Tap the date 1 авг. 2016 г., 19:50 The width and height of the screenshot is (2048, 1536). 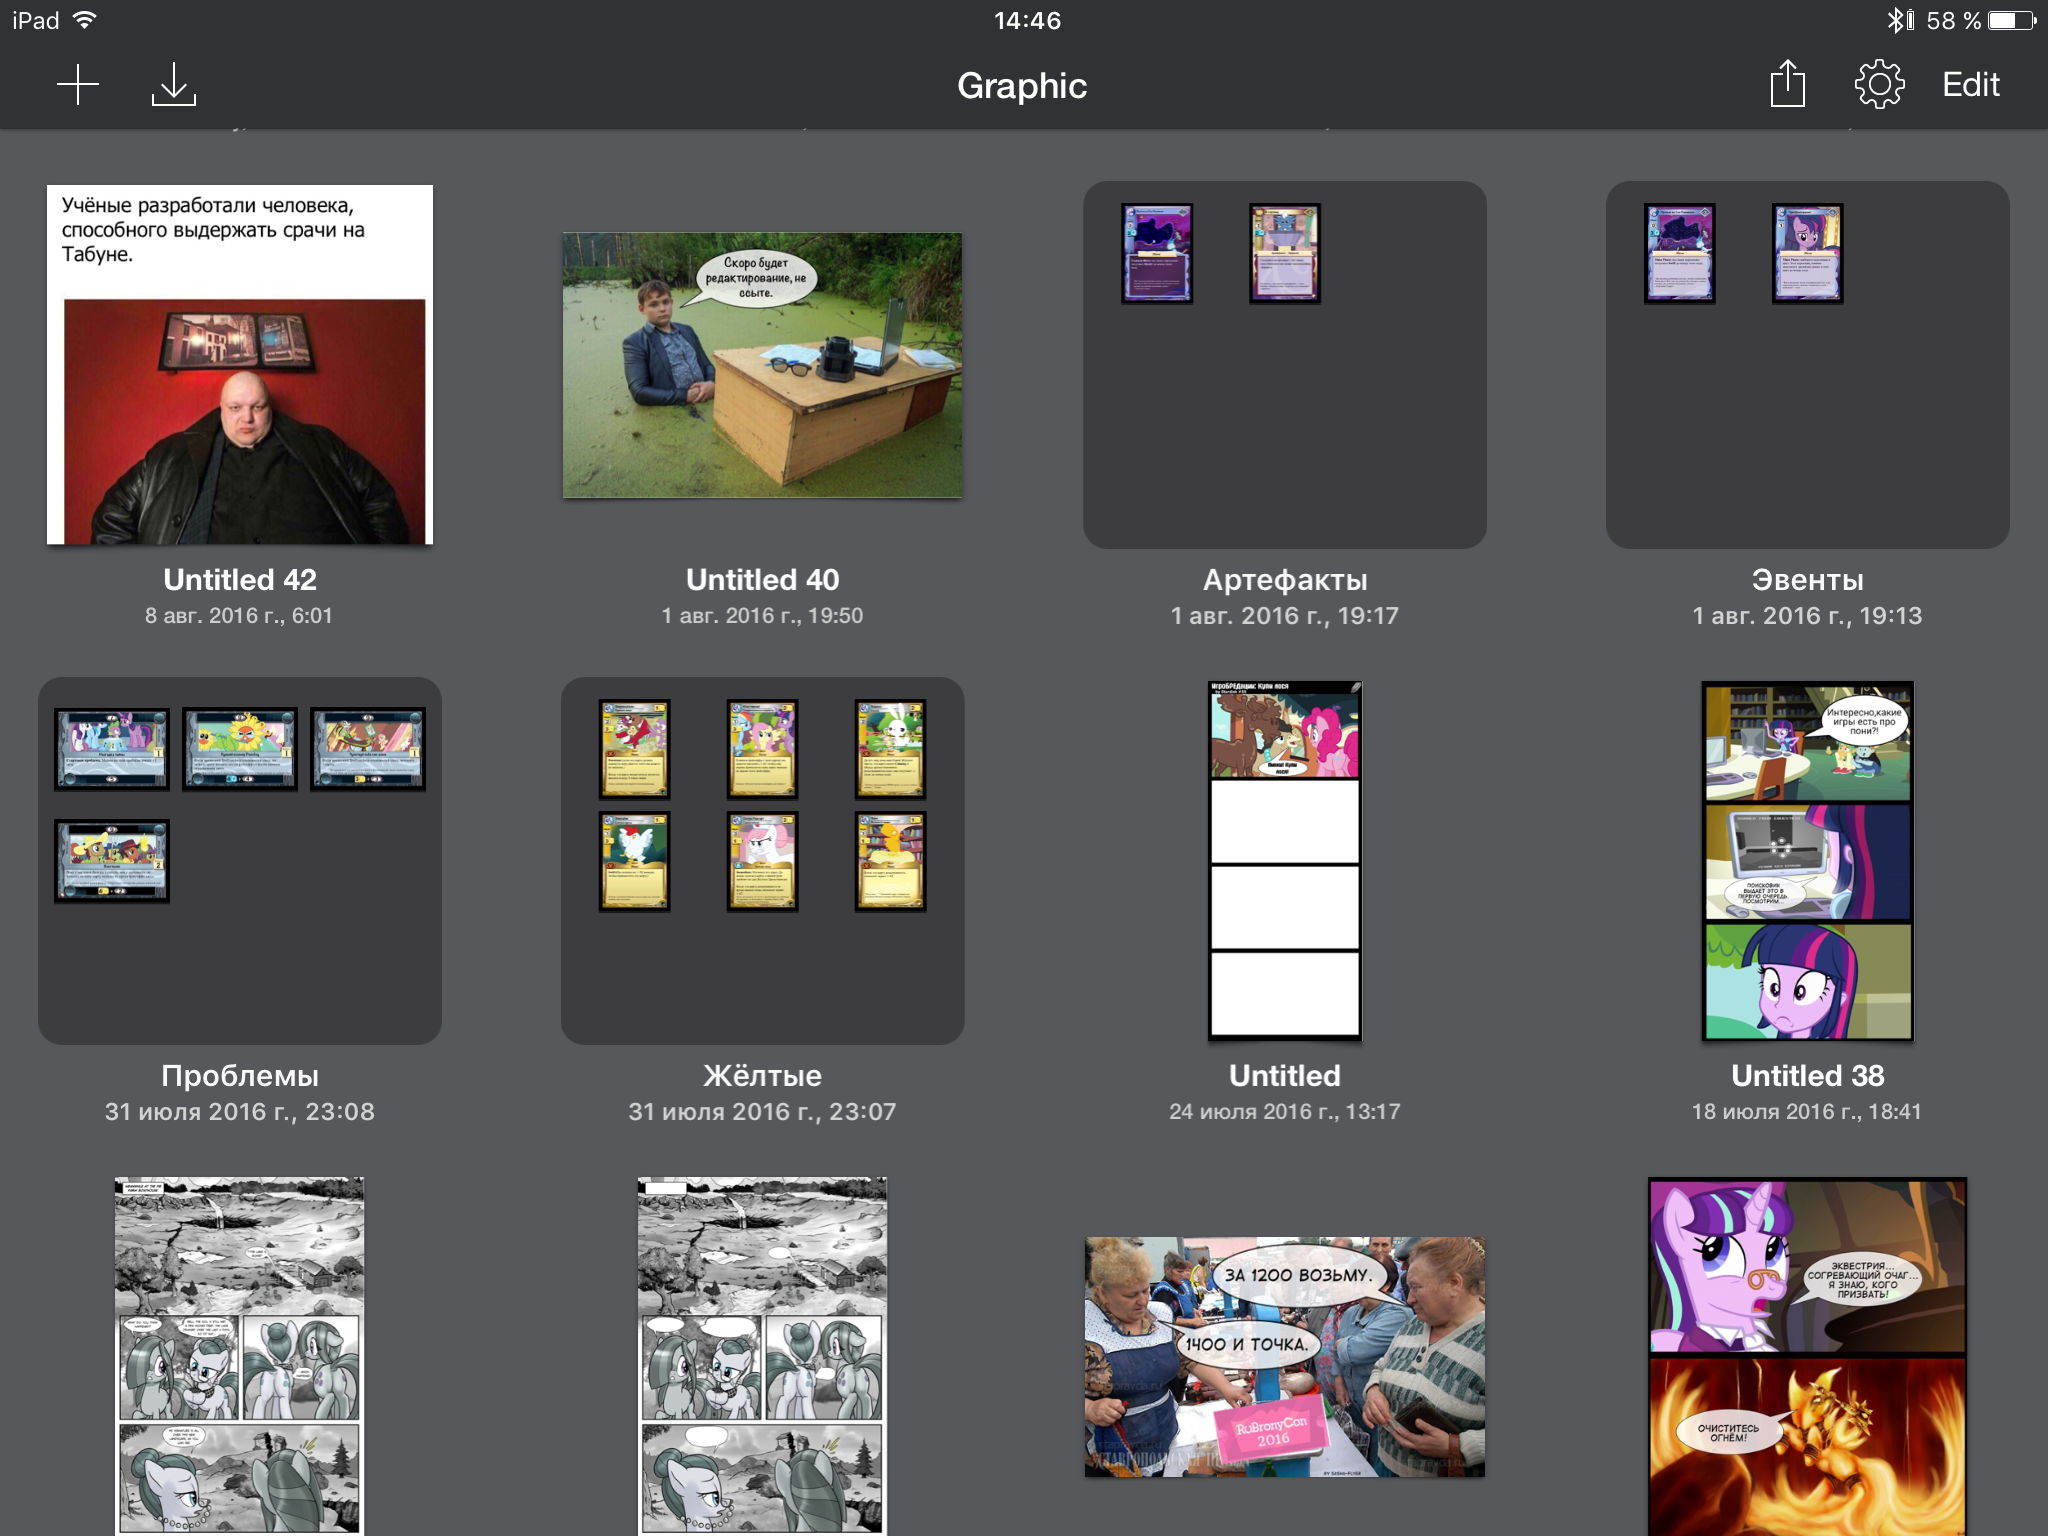tap(762, 616)
